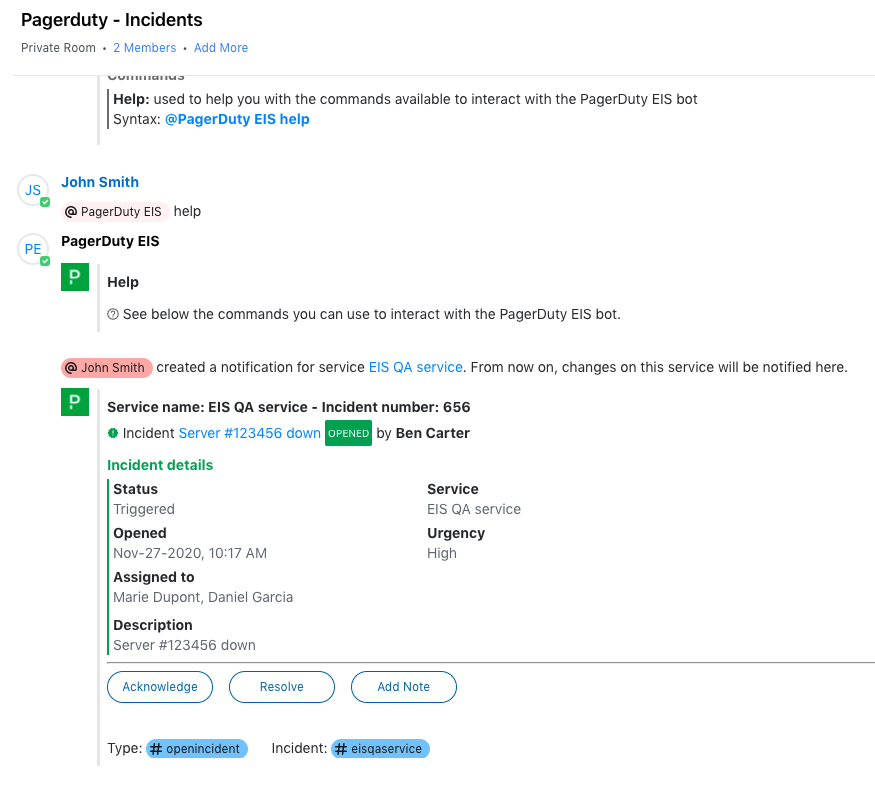
Task: Open the 2 Members list
Action: point(145,48)
